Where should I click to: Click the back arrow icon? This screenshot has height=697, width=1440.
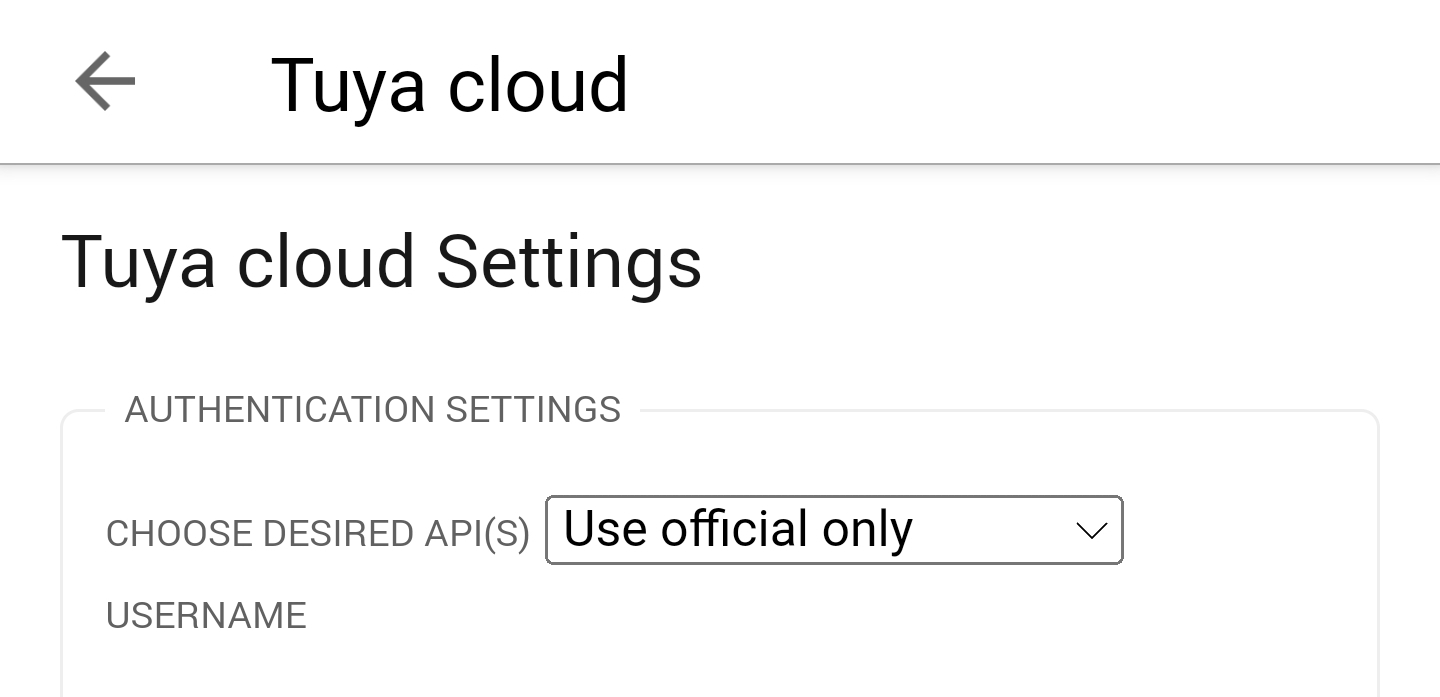click(105, 81)
